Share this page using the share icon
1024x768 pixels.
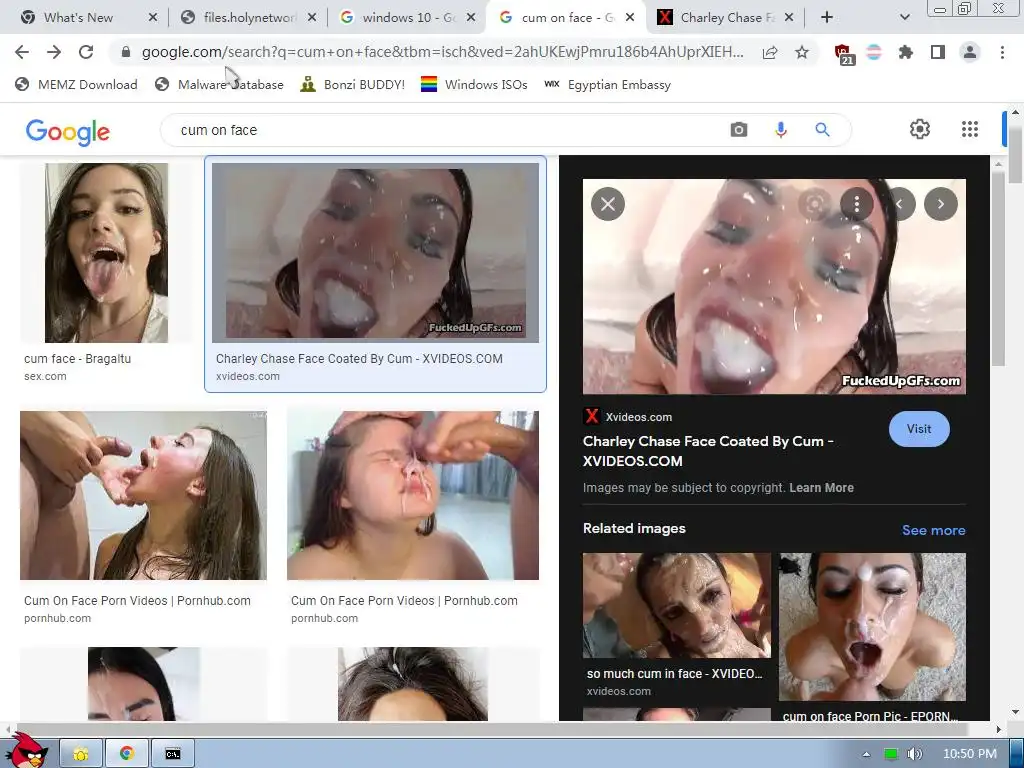pos(770,52)
